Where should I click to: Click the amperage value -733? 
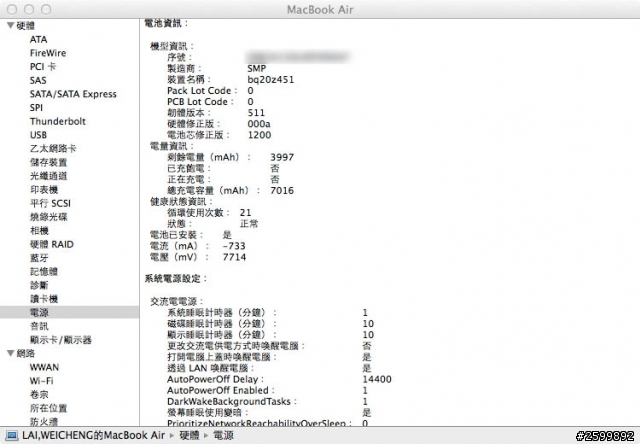click(x=234, y=246)
